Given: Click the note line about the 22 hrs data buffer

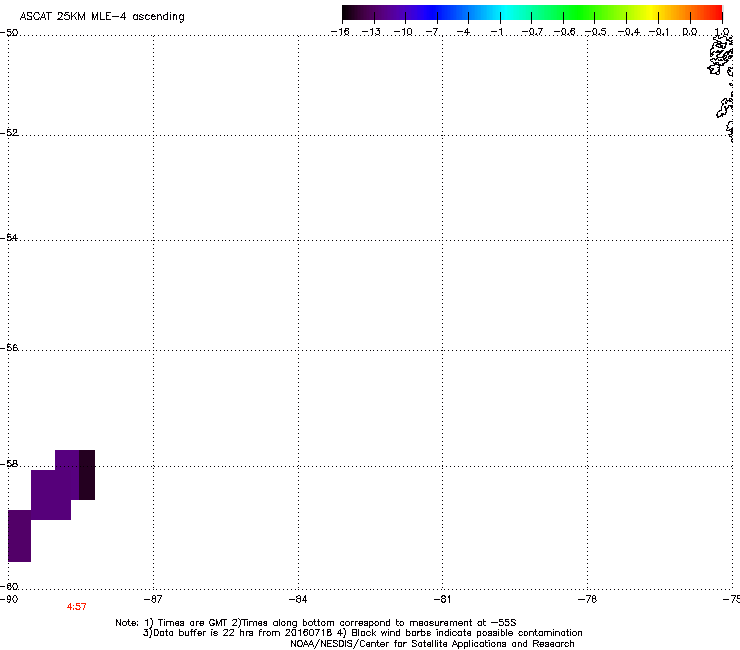Looking at the screenshot, I should click(362, 633).
